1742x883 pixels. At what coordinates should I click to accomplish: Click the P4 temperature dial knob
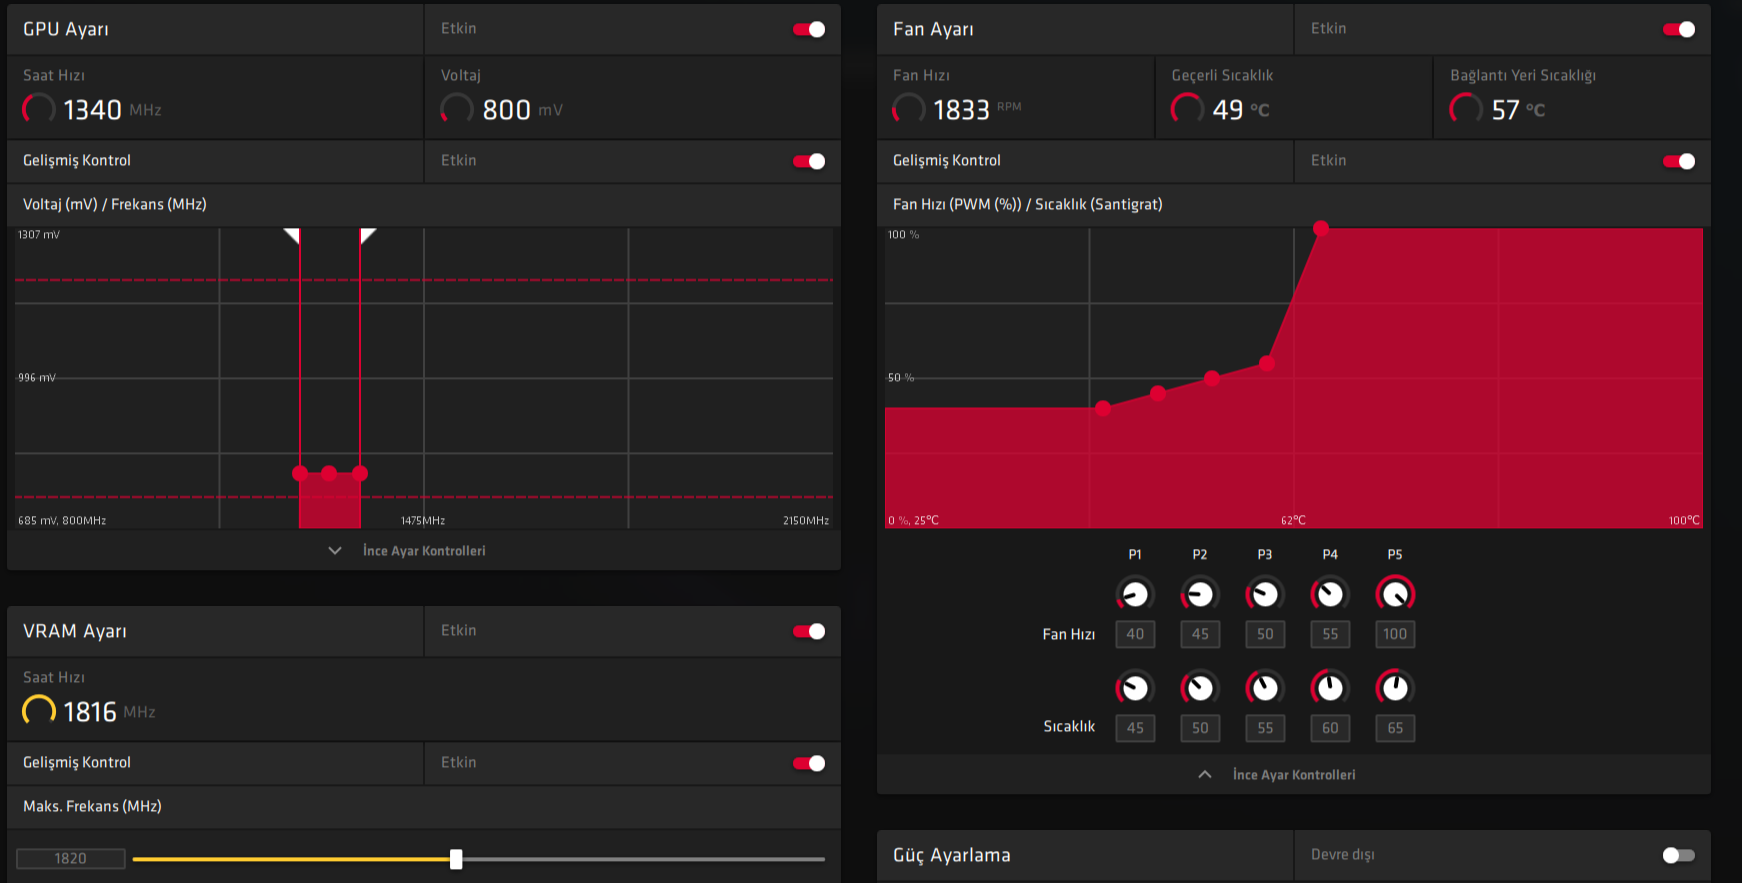coord(1330,688)
